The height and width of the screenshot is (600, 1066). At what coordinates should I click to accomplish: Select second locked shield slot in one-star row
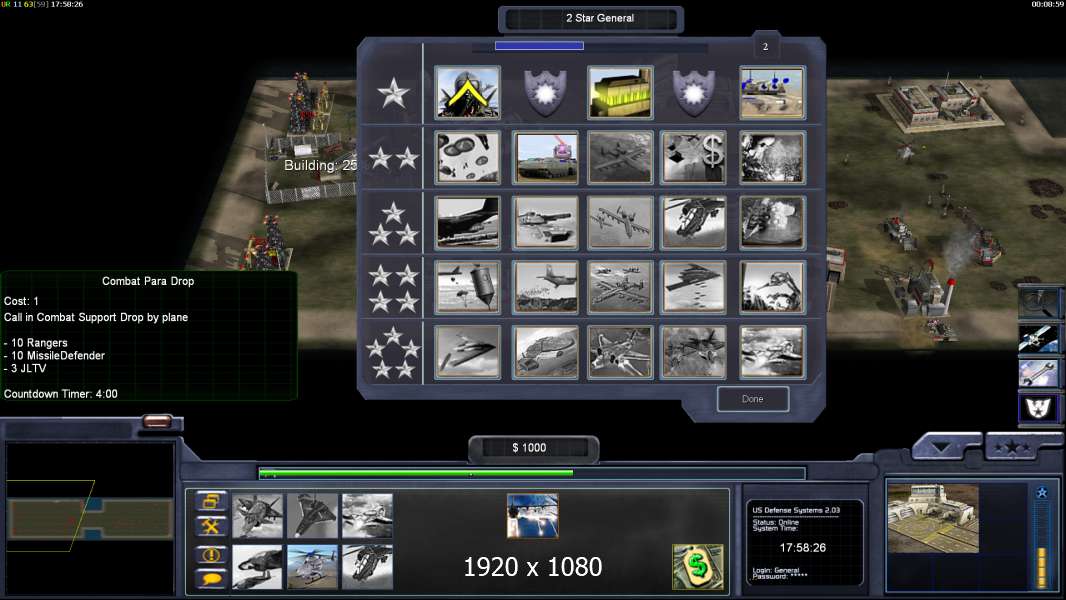pyautogui.click(x=693, y=92)
